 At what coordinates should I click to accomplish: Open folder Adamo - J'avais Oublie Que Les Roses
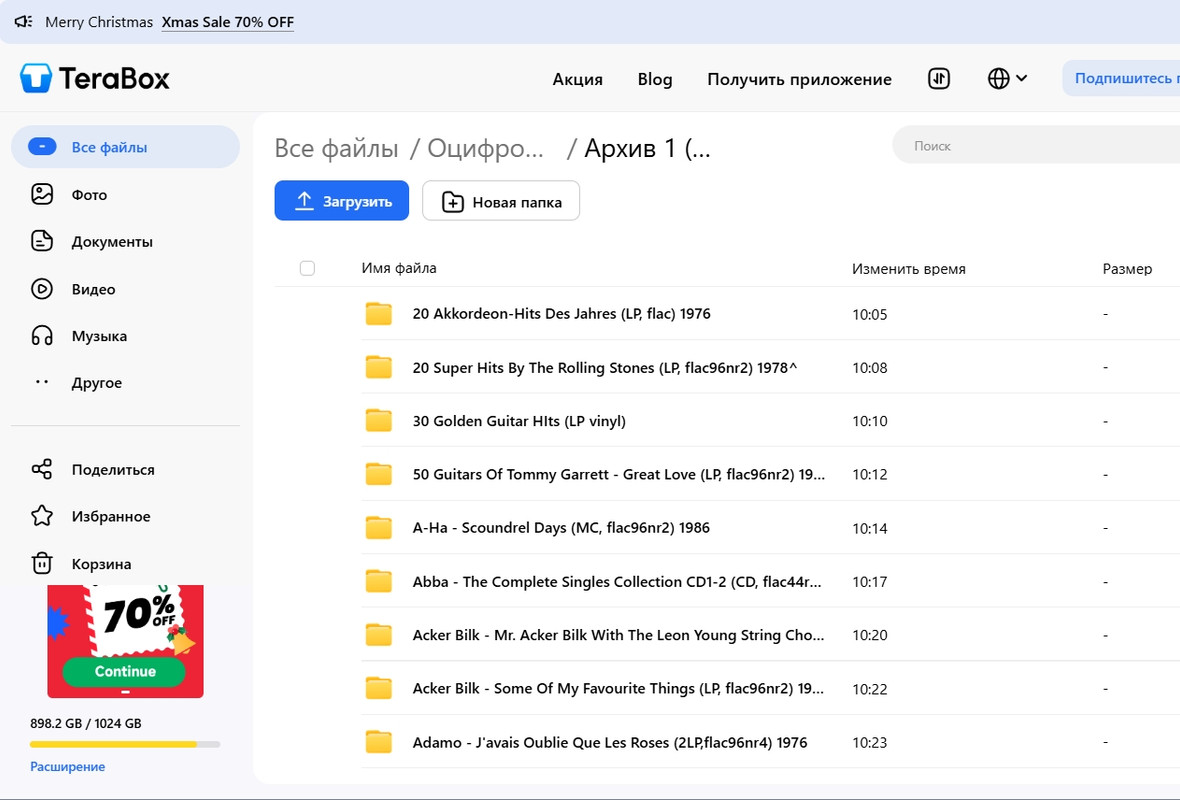[x=610, y=742]
